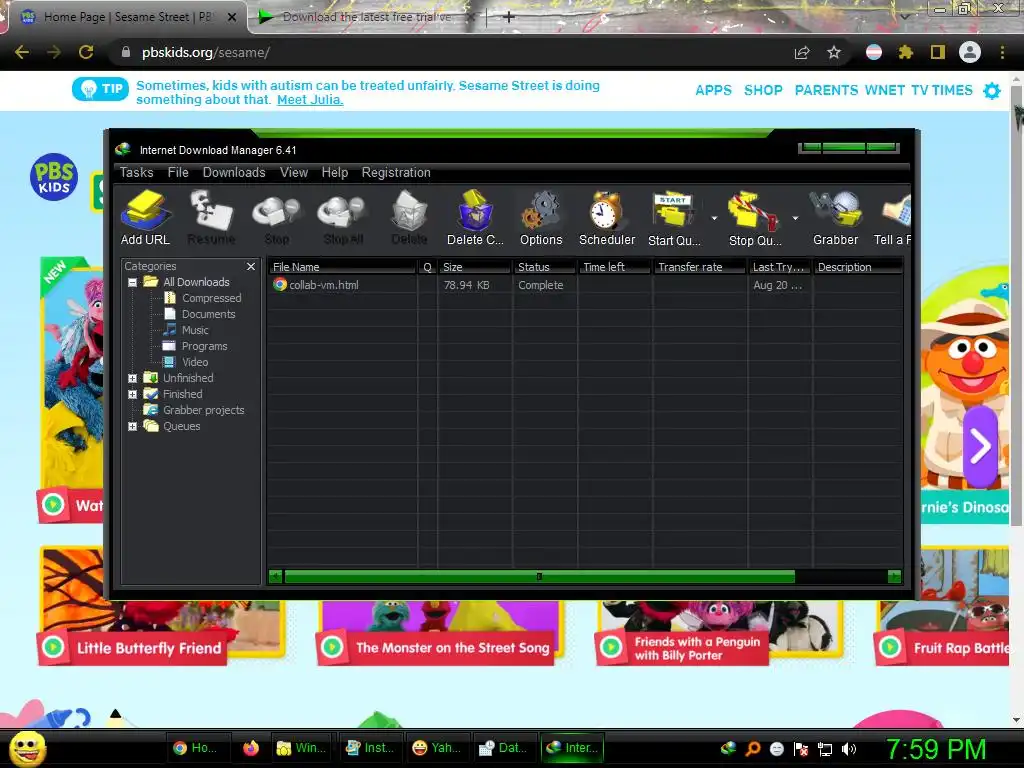Sort by Time left column header
Screen dimensions: 1024x768
coord(615,266)
